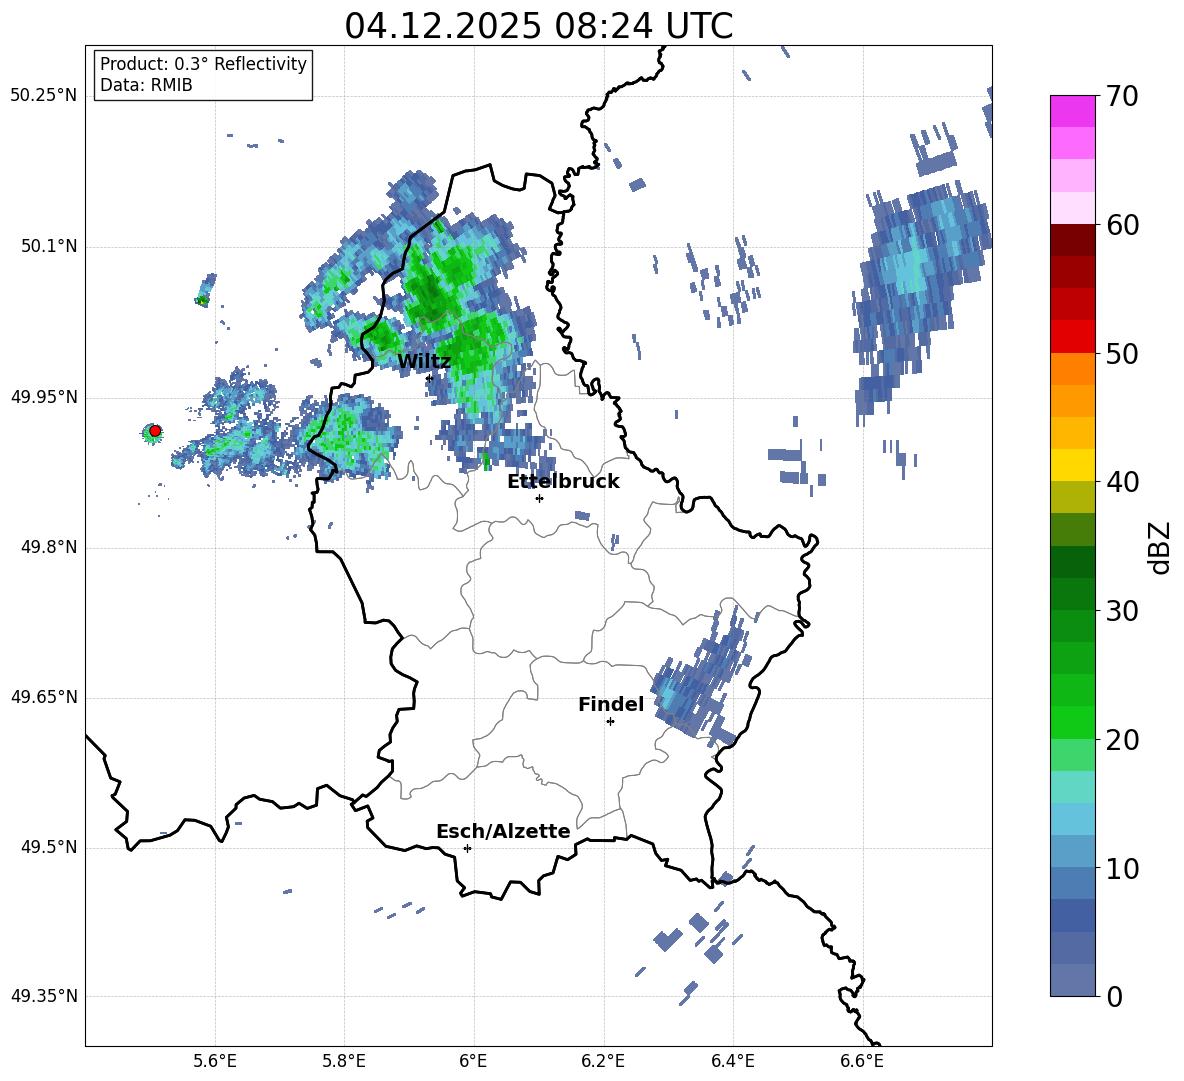This screenshot has width=1184, height=1081.
Task: Click the Data: RMIB text
Action: click(x=146, y=85)
